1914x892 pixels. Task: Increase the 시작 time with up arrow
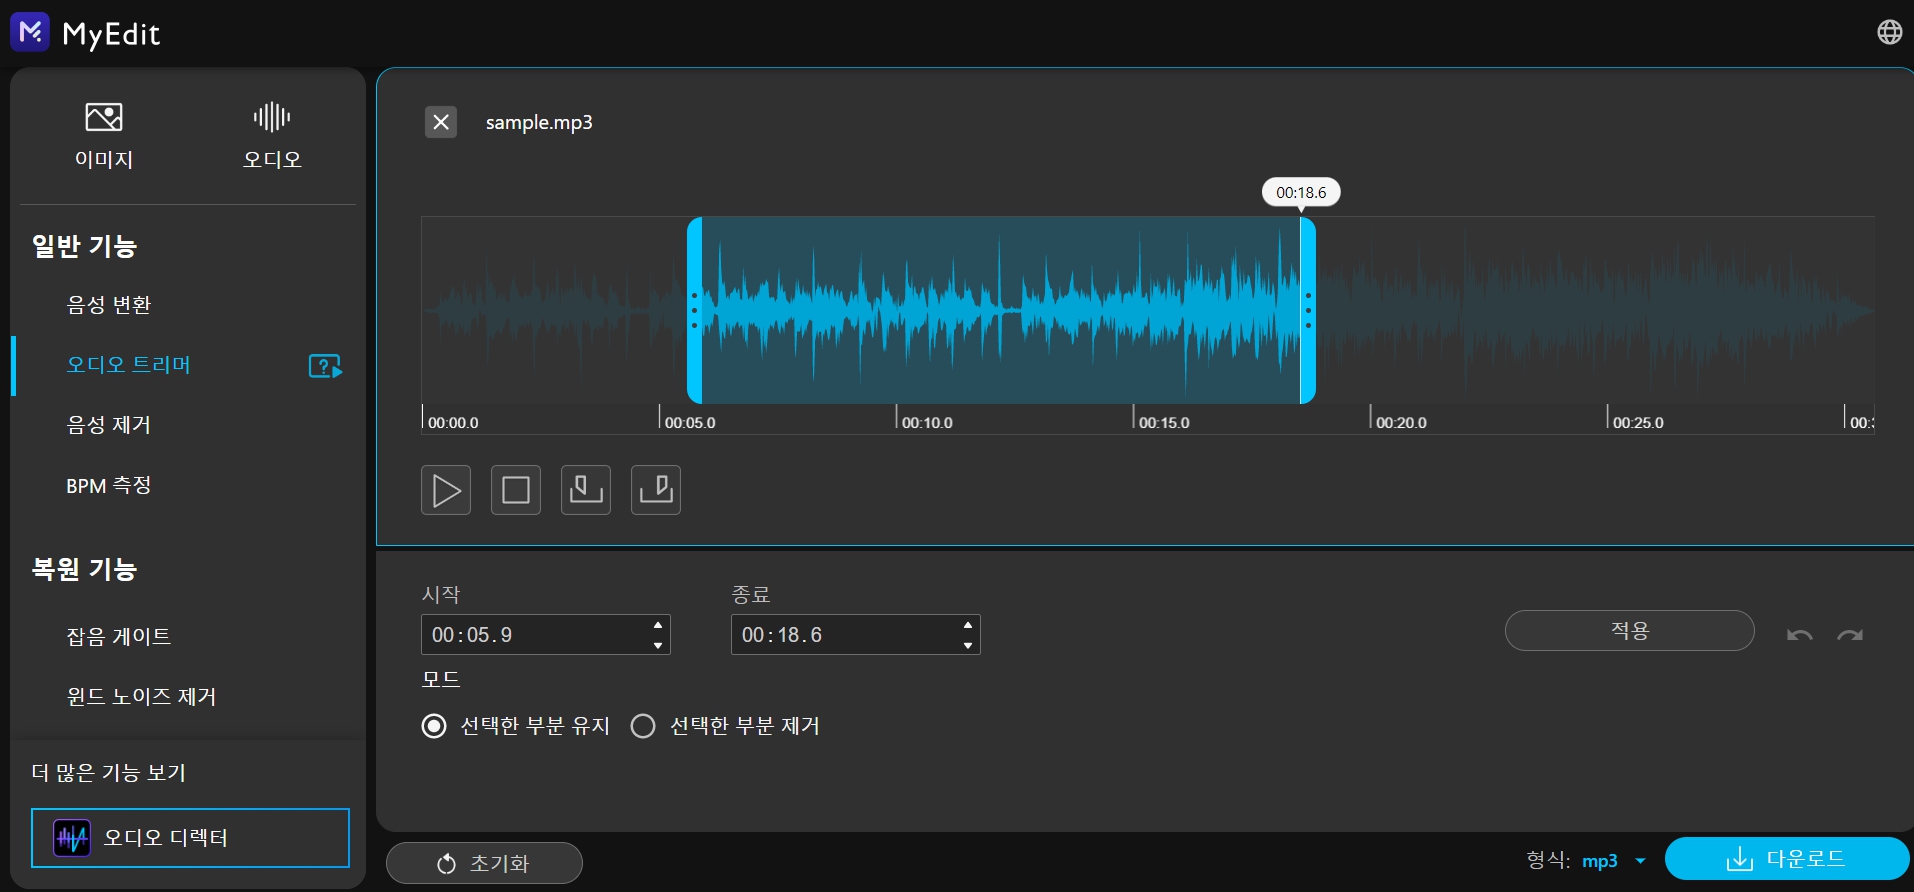click(658, 625)
